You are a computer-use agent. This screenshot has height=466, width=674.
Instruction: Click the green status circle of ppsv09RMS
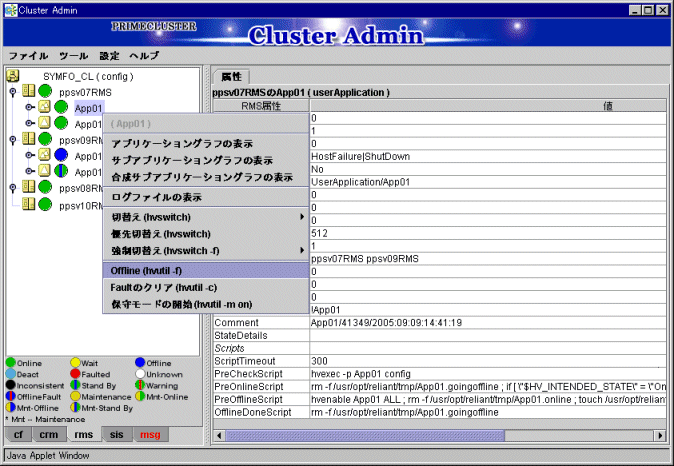(x=45, y=139)
